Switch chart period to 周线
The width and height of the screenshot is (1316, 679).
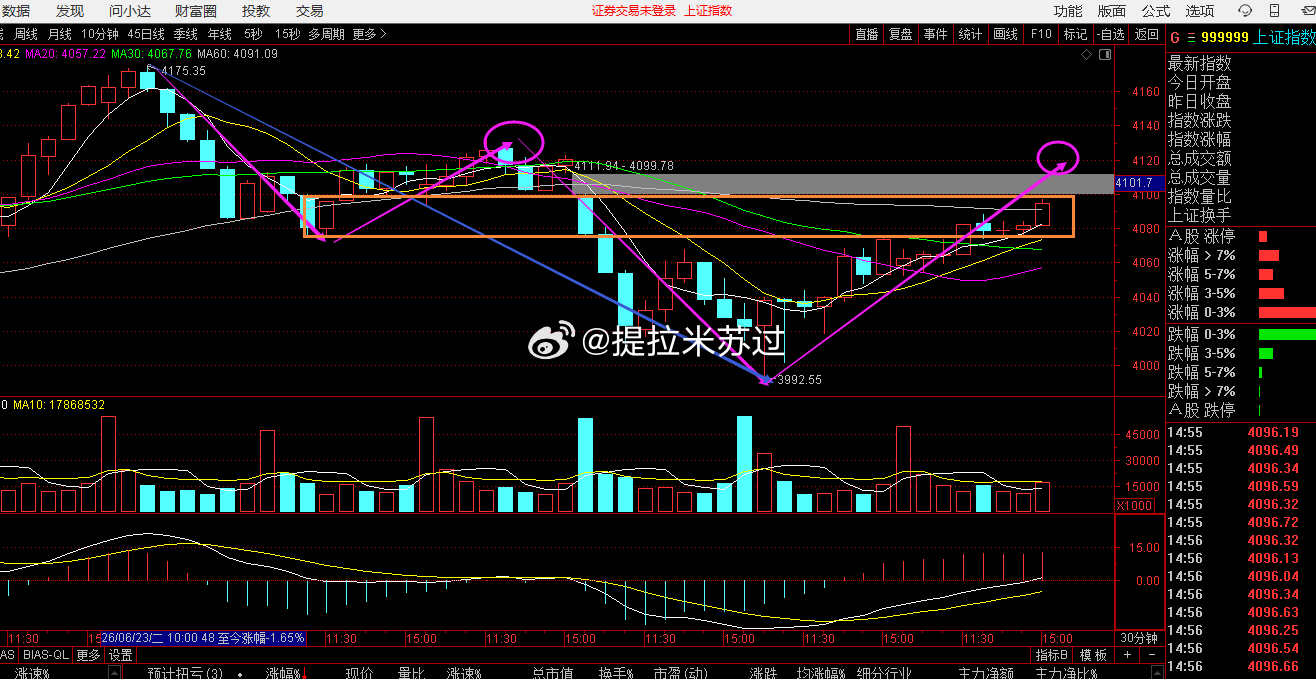point(26,34)
